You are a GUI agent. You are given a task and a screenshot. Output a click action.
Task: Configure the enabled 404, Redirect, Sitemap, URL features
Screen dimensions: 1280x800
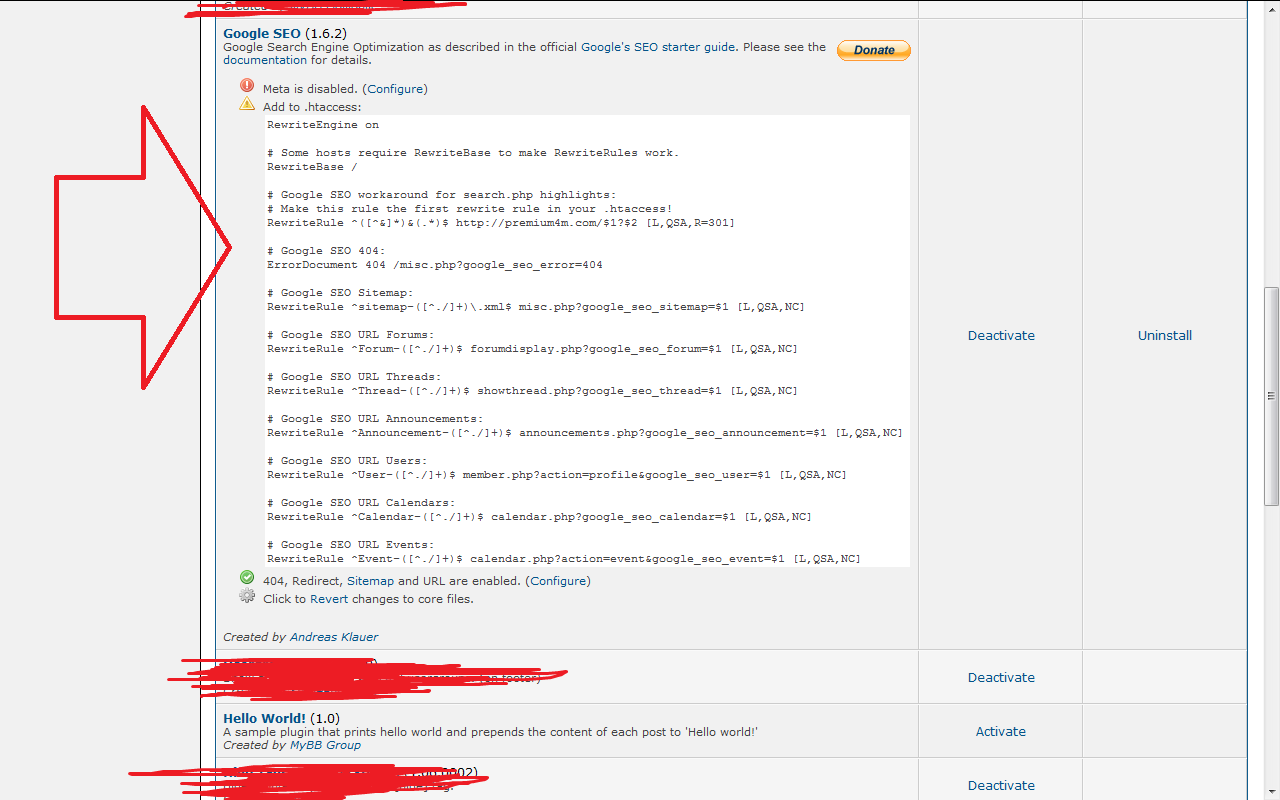[x=558, y=581]
